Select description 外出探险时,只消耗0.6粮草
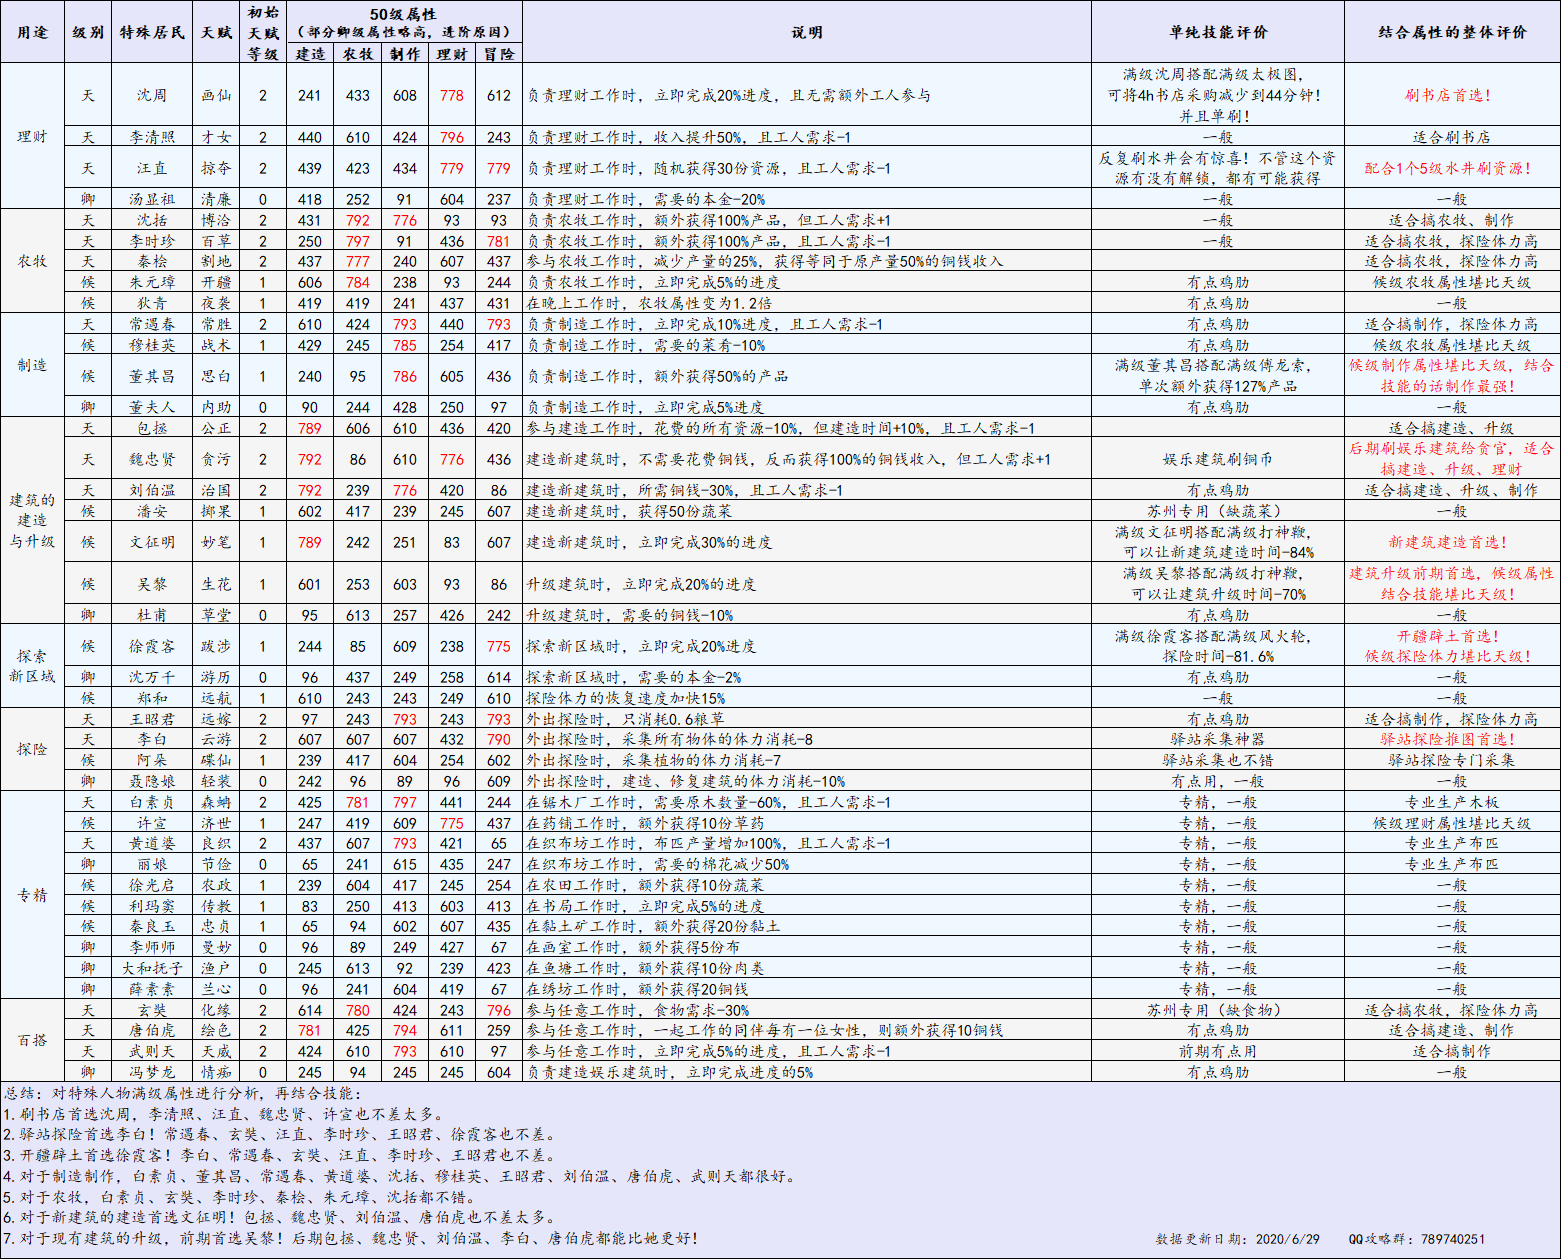Viewport: 1562px width, 1260px height. tap(625, 719)
